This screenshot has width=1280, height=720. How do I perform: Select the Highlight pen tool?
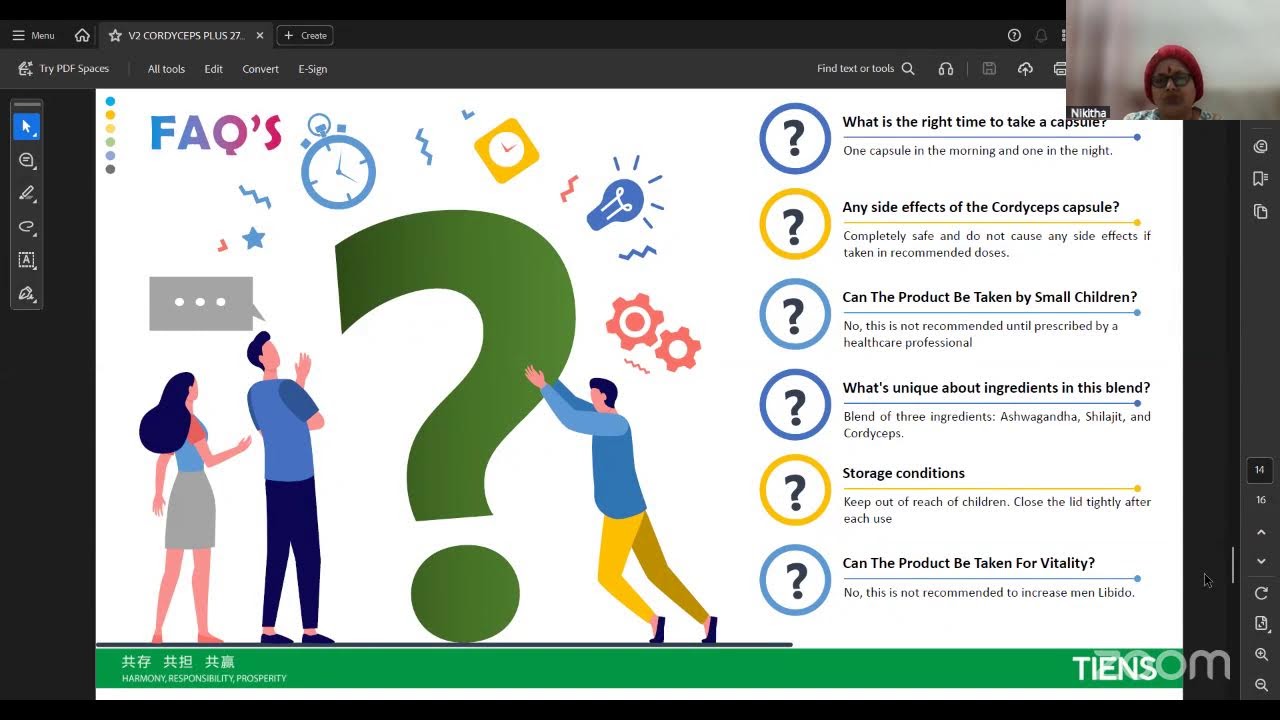click(27, 193)
